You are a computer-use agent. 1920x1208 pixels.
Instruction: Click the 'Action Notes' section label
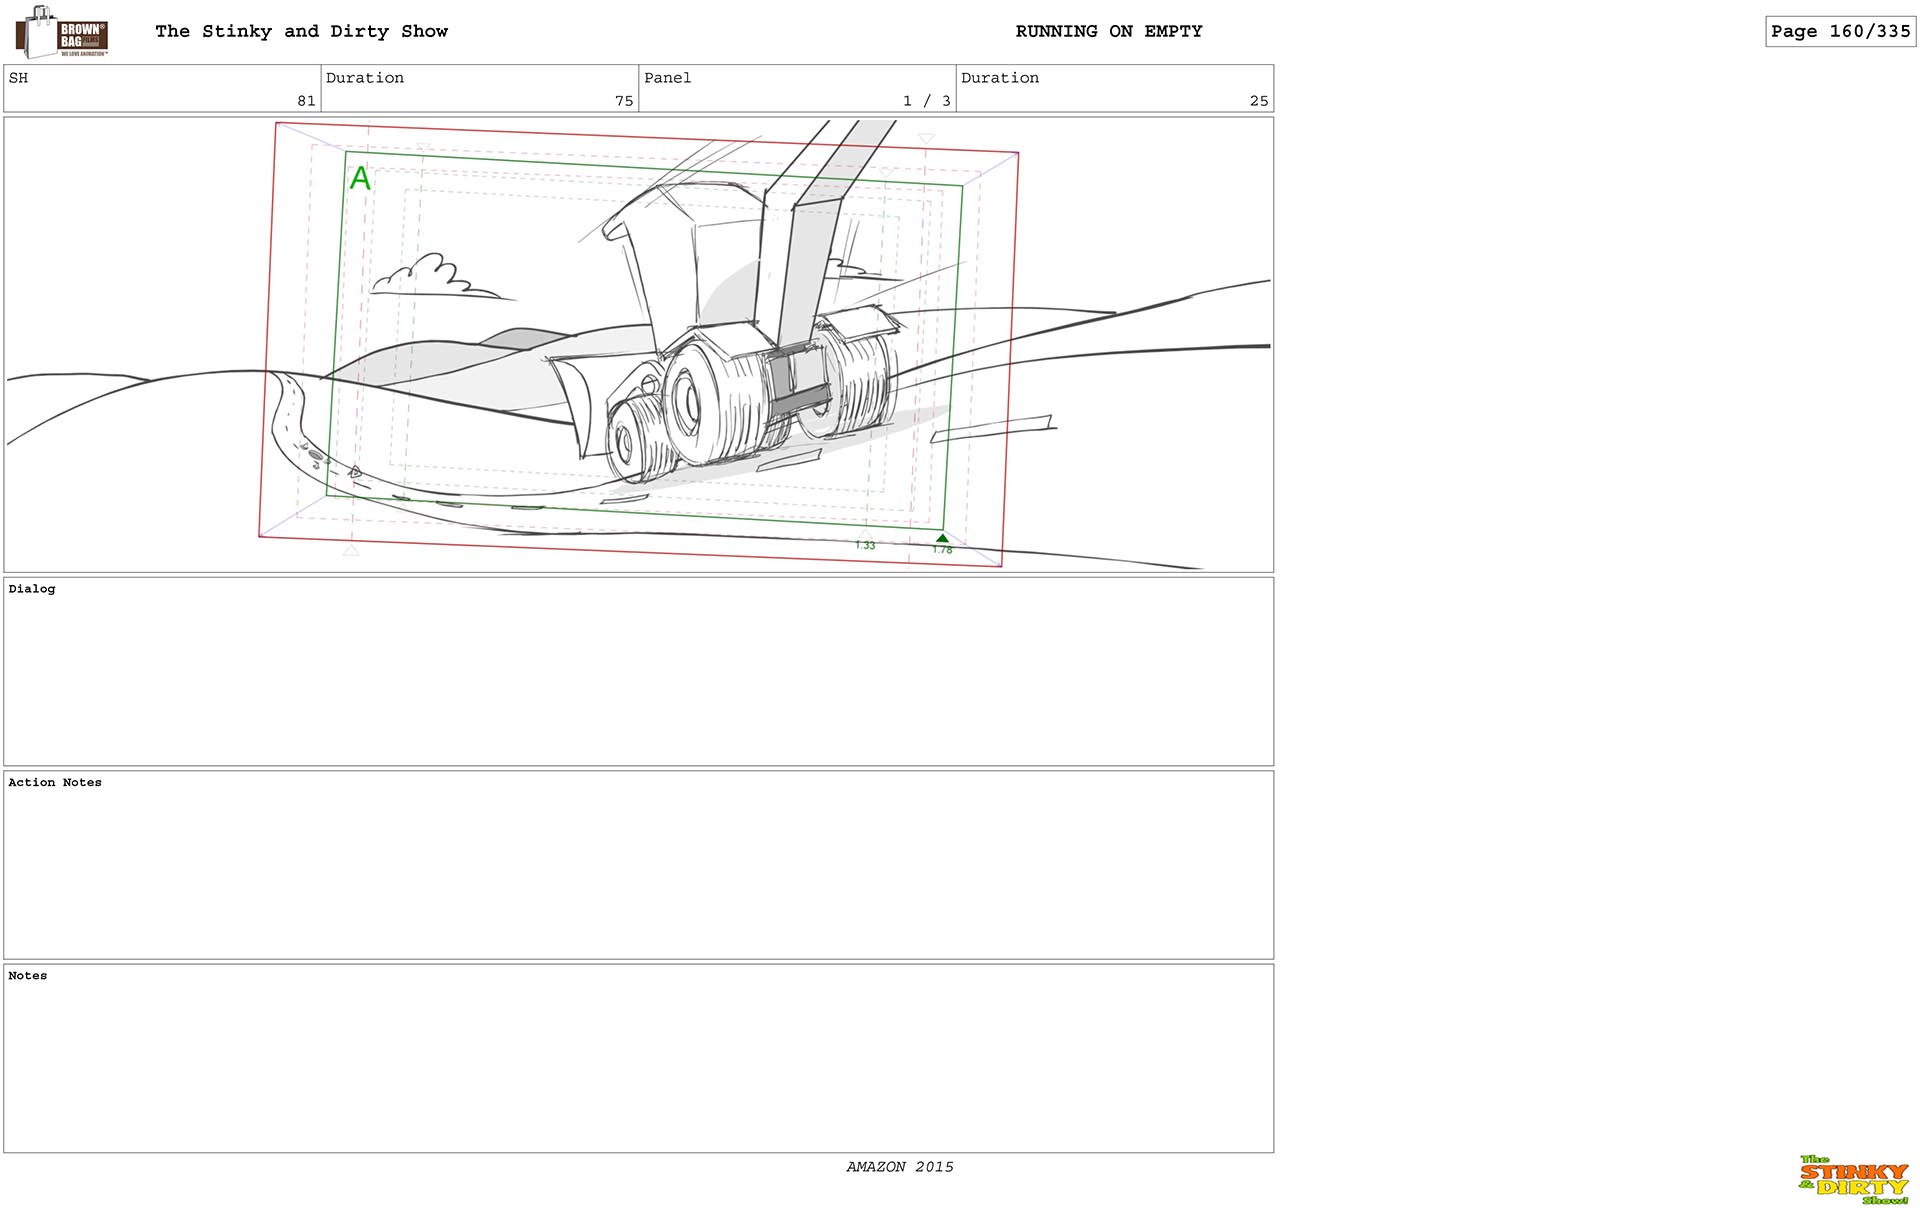55,782
